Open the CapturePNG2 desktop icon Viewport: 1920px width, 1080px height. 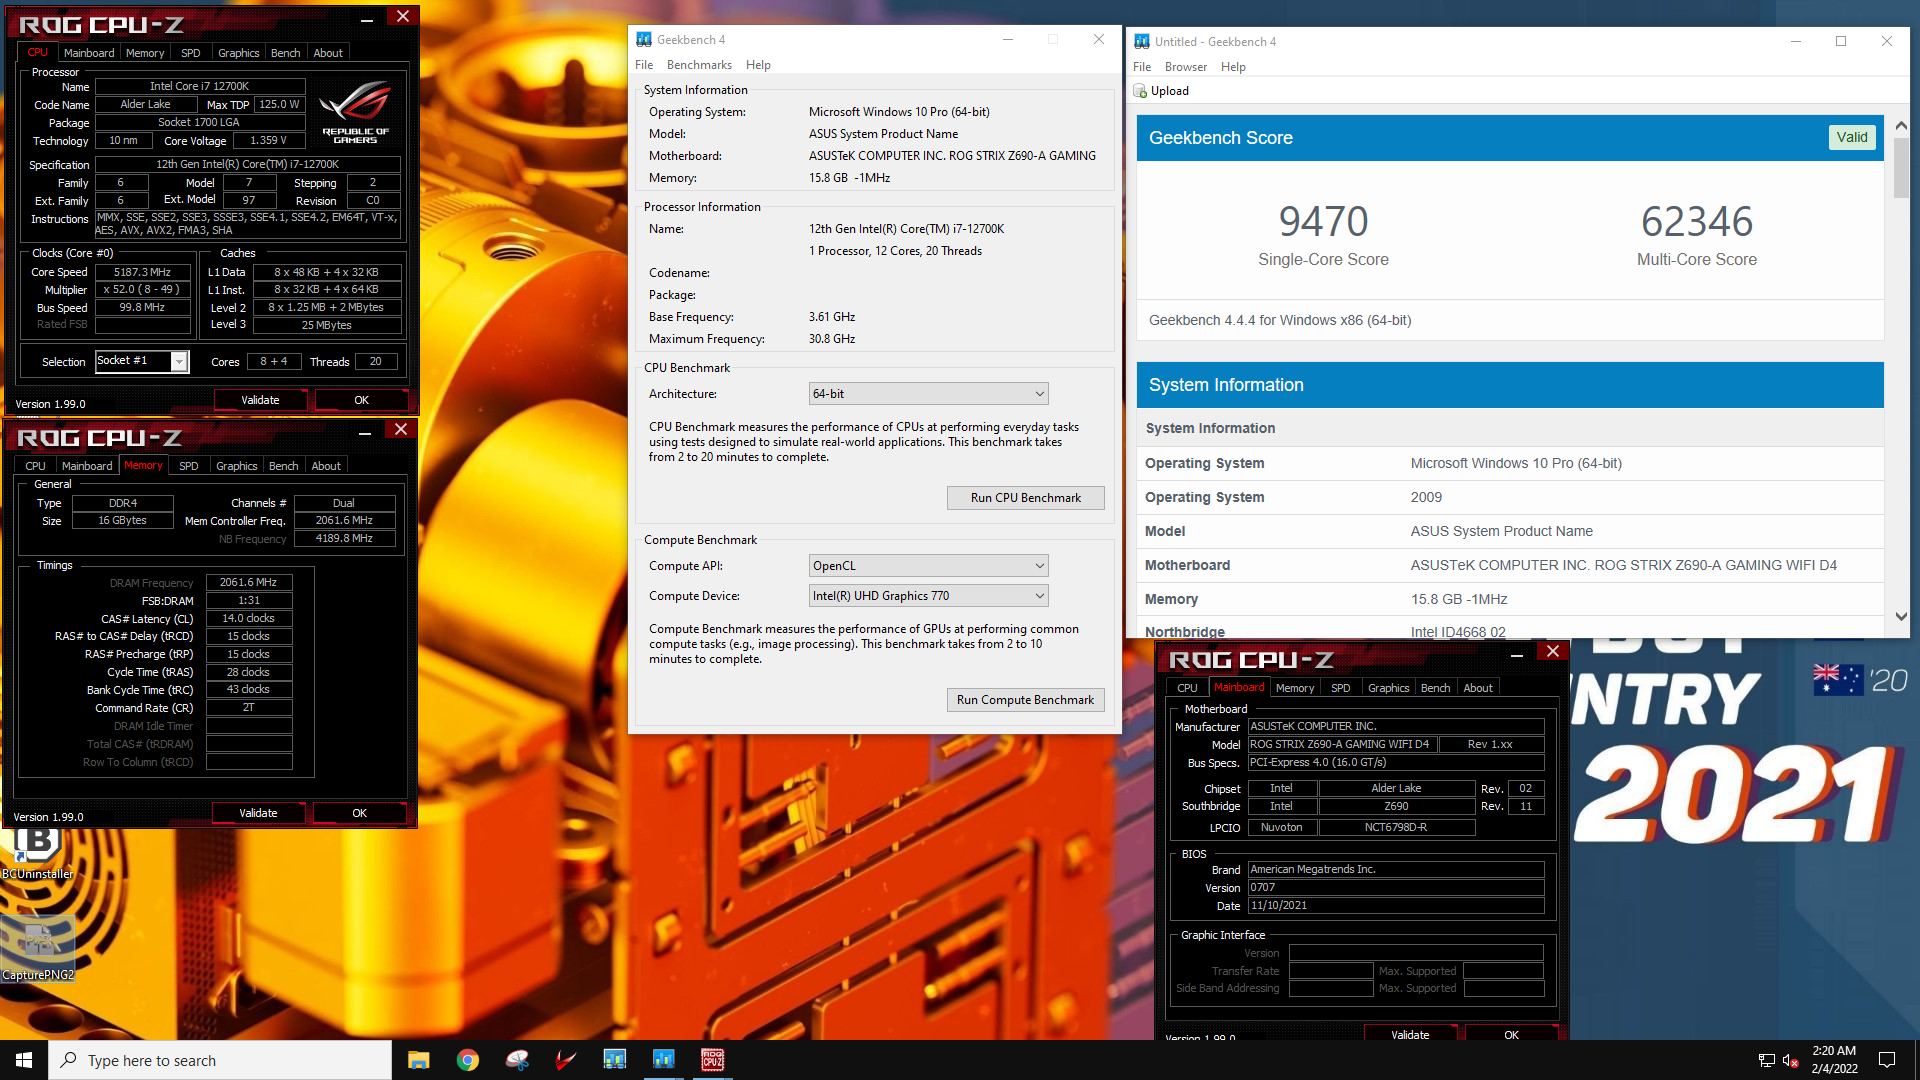pos(38,949)
